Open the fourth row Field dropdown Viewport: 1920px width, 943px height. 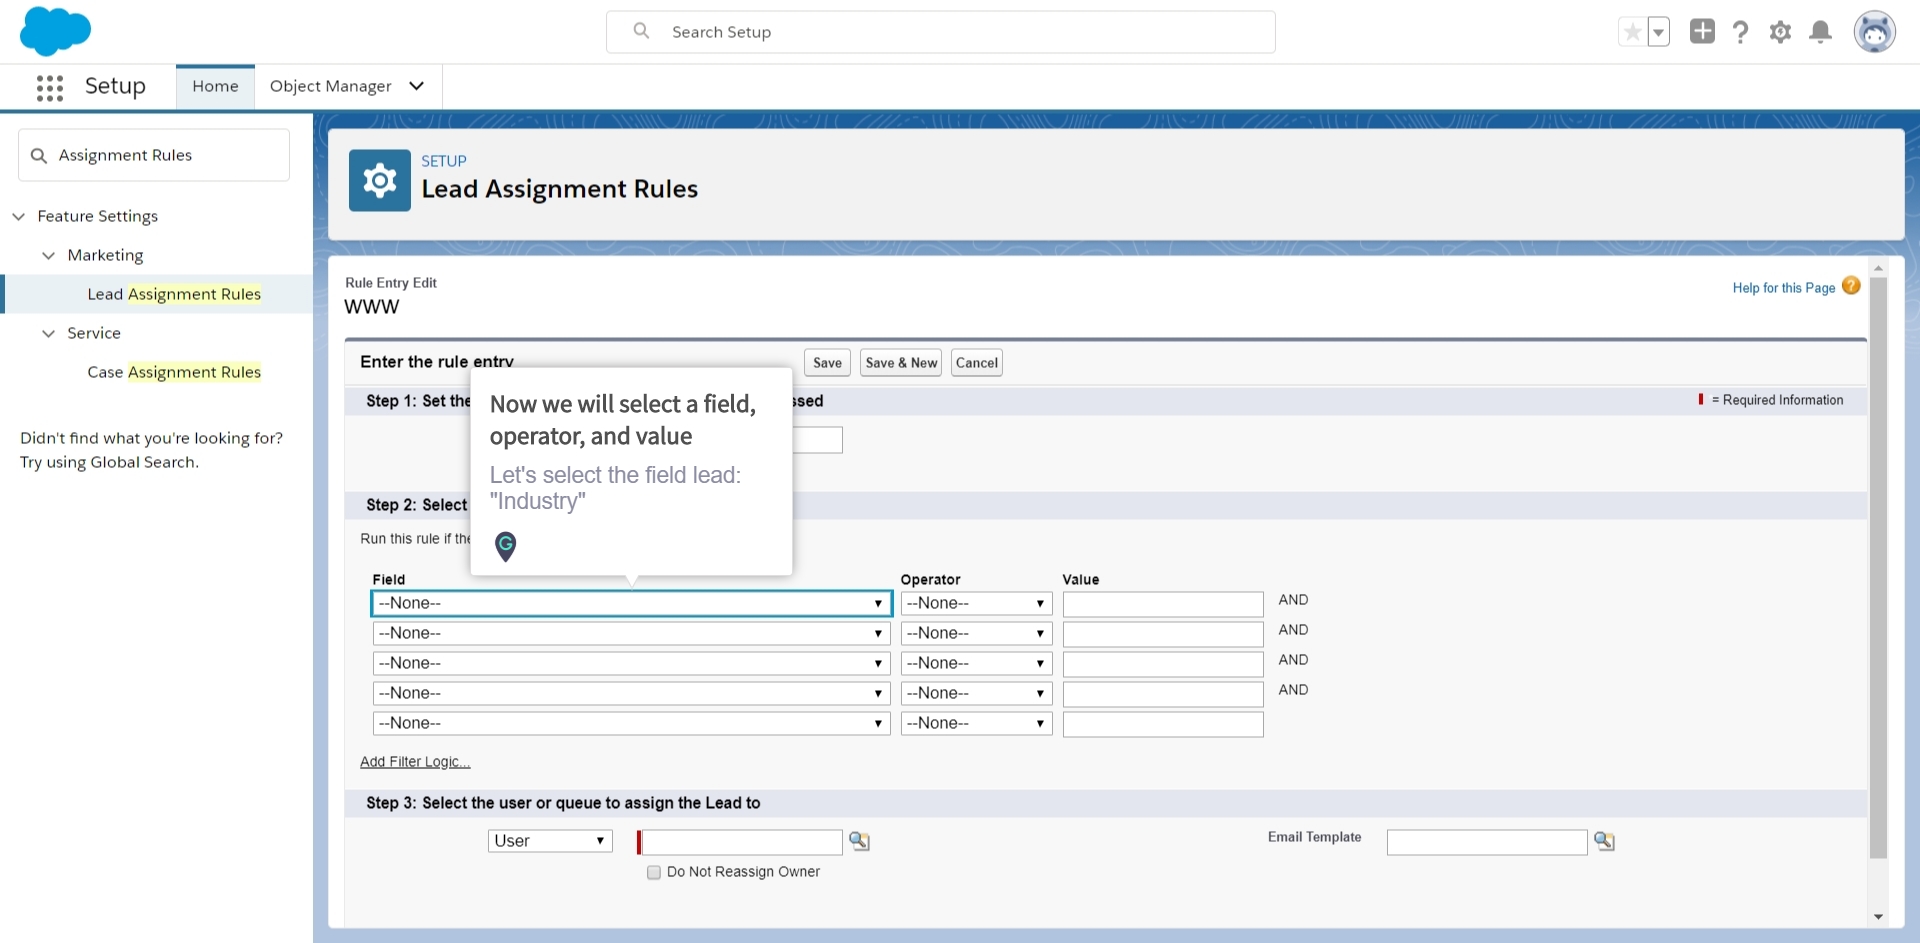pos(631,693)
